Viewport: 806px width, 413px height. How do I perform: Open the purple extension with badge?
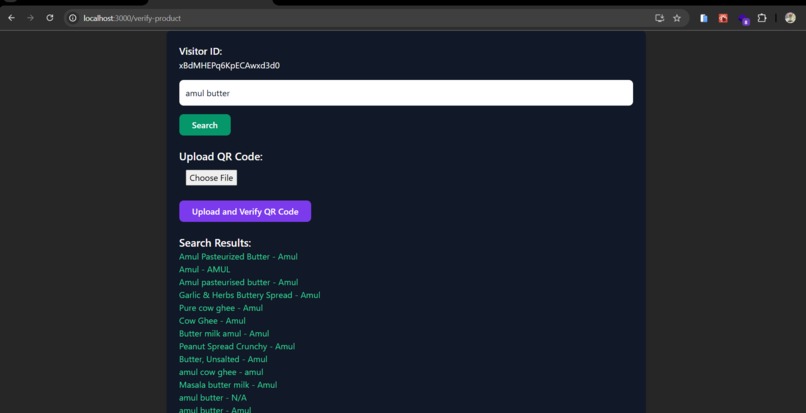coord(743,20)
